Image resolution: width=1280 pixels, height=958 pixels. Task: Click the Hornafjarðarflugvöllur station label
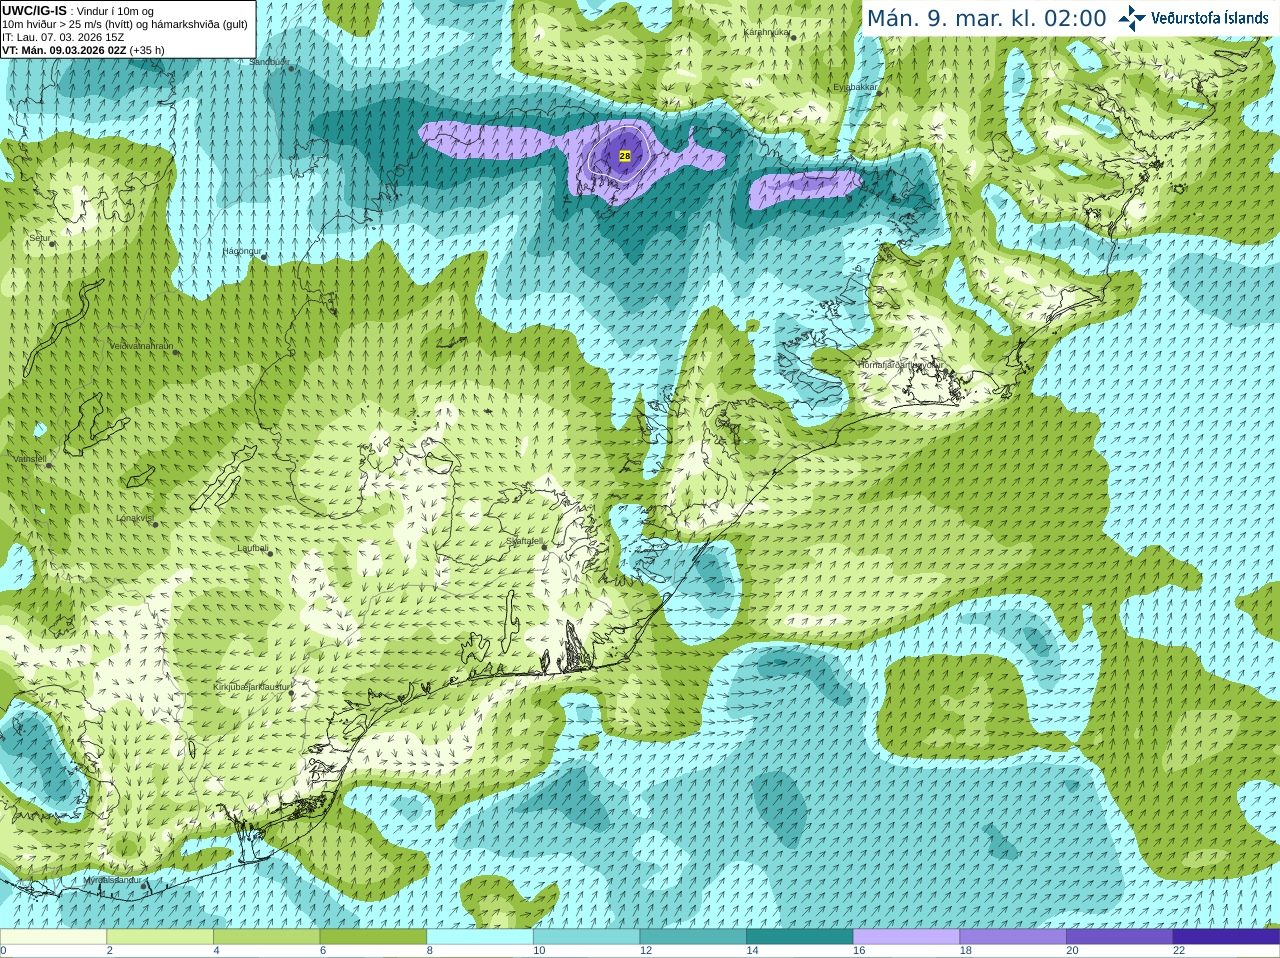coord(900,365)
